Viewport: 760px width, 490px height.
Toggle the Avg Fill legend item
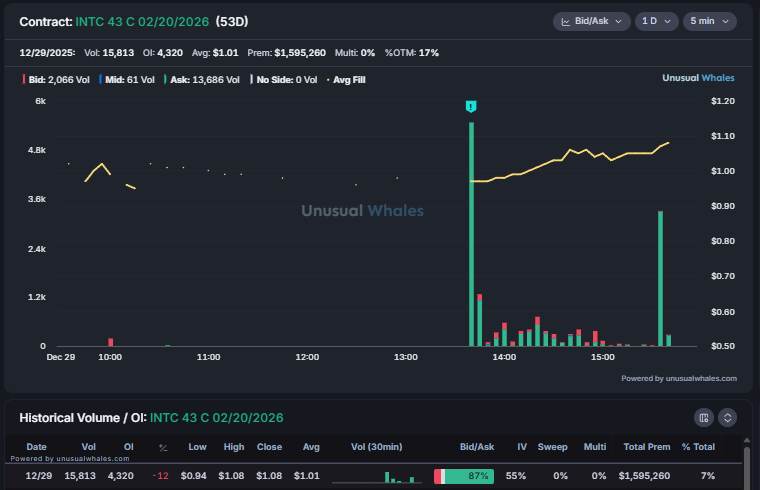346,80
